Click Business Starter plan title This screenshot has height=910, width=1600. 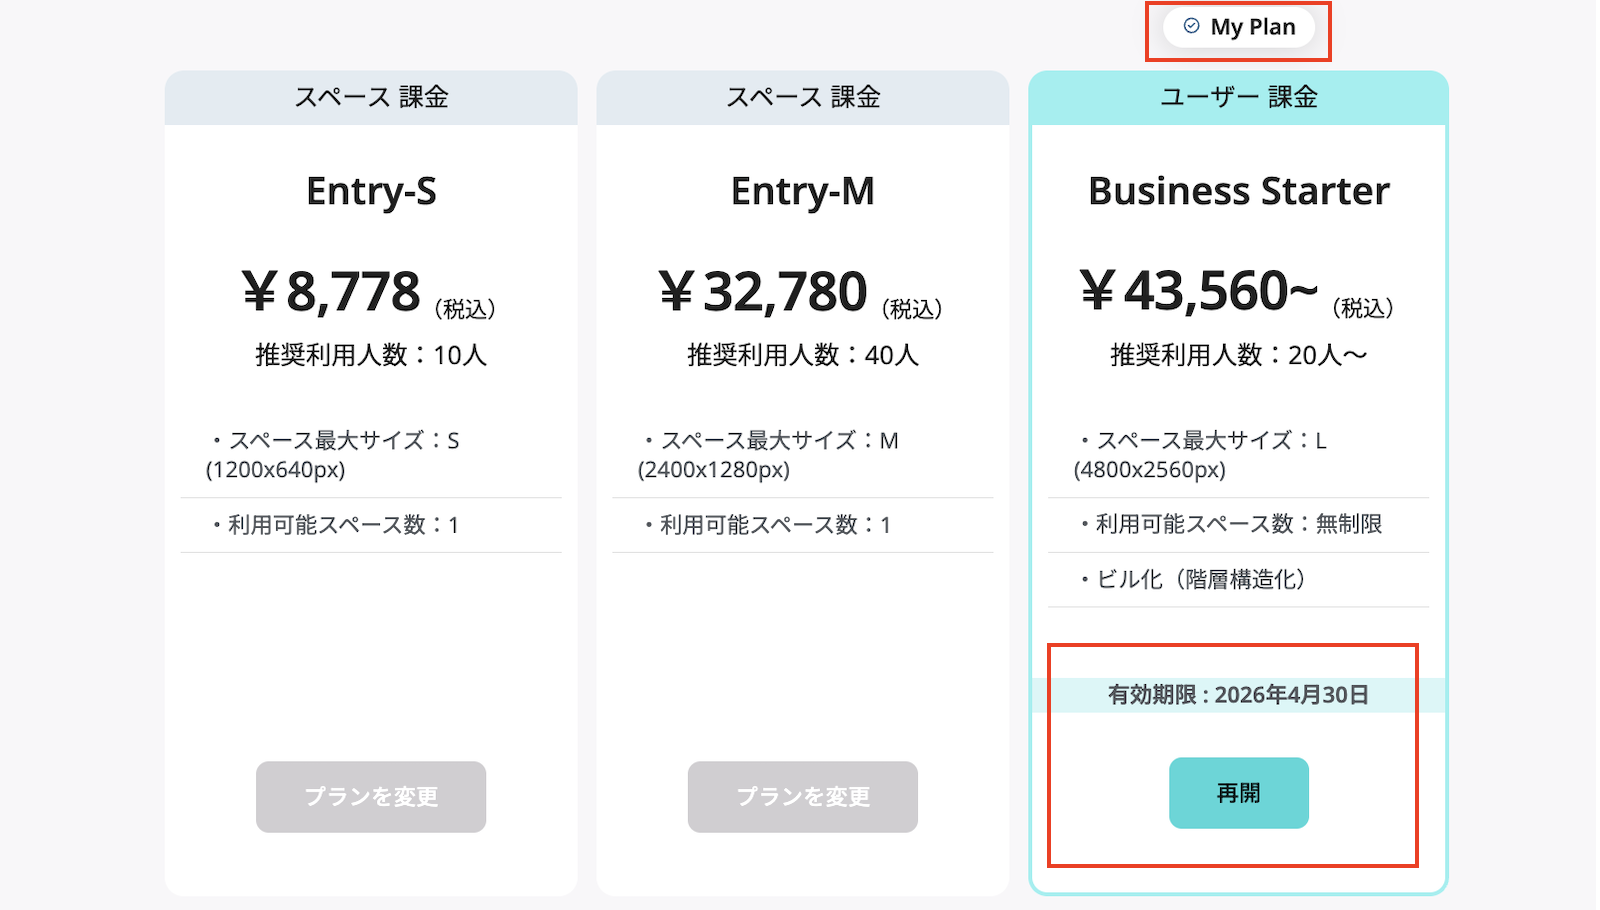click(1239, 191)
